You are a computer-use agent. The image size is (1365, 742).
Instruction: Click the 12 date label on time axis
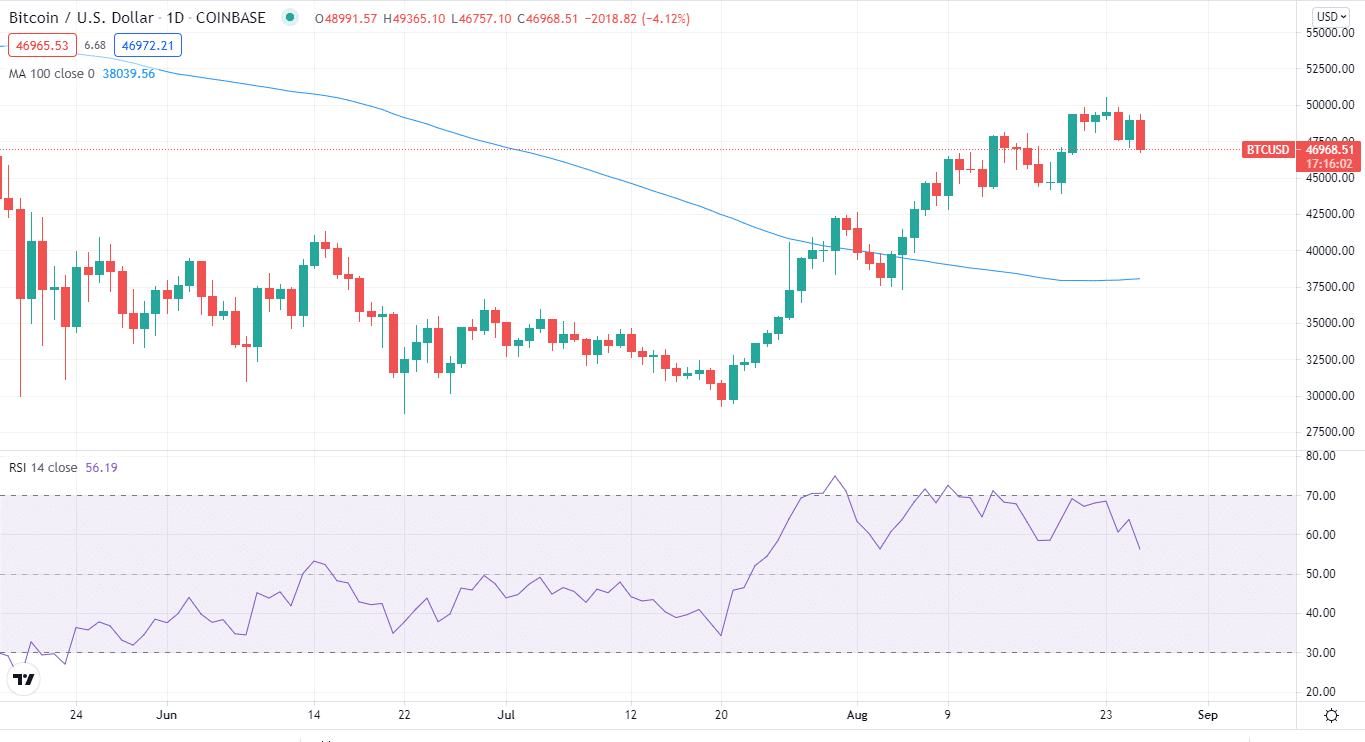(x=629, y=716)
